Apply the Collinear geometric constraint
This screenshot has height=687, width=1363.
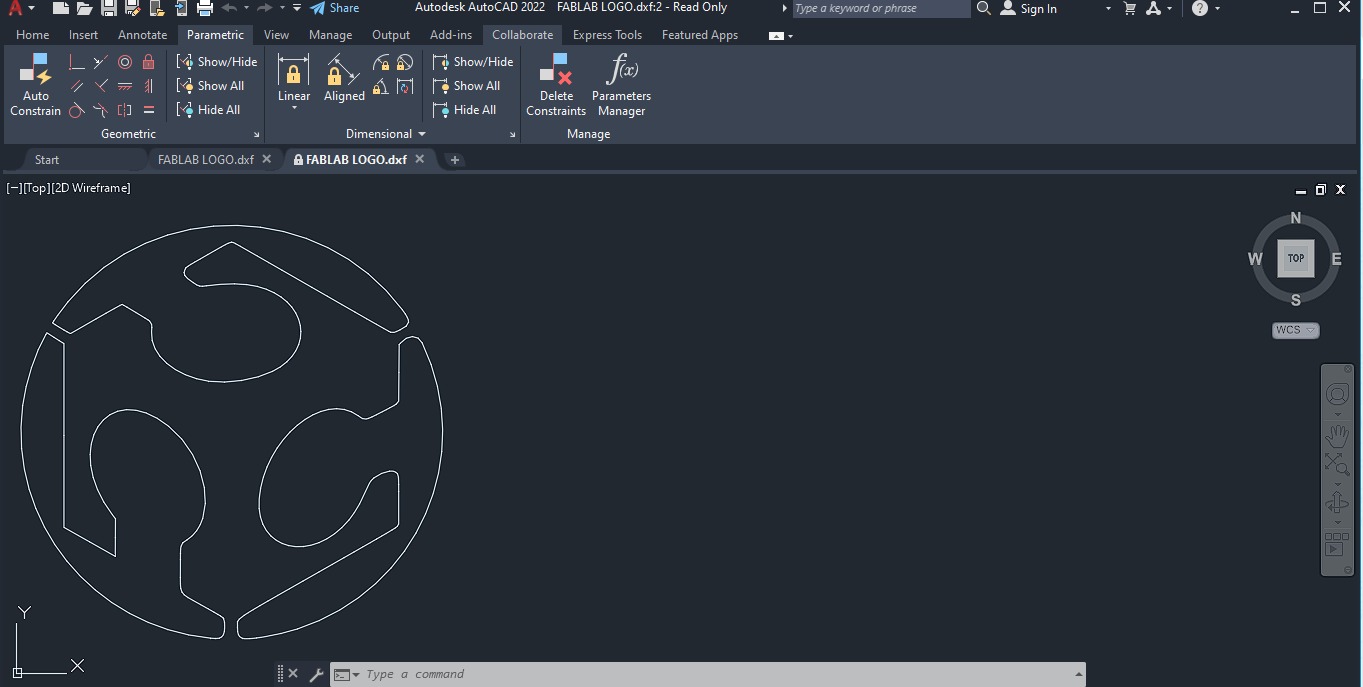[x=100, y=62]
